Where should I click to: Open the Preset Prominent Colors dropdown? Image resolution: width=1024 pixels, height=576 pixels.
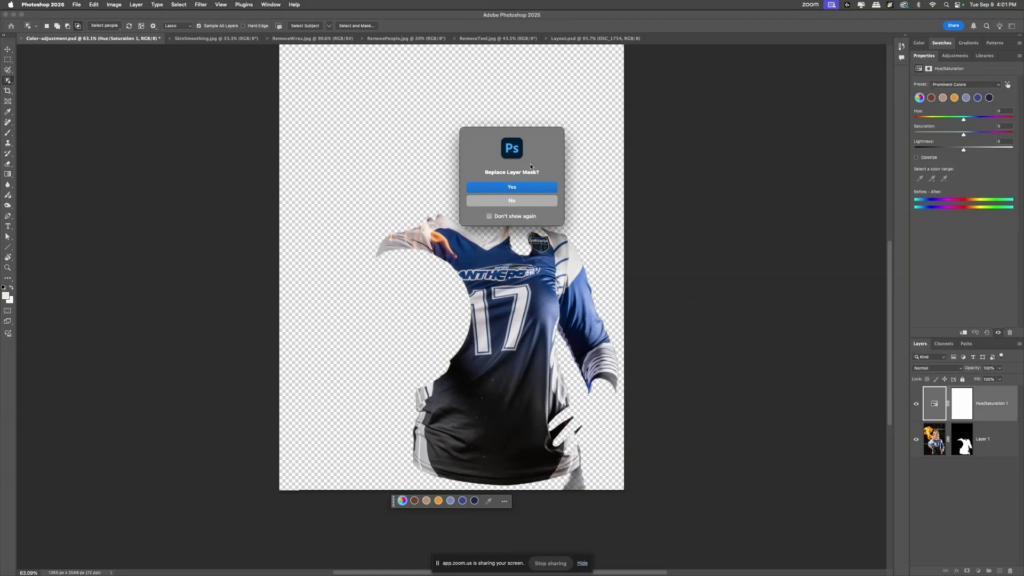click(966, 84)
